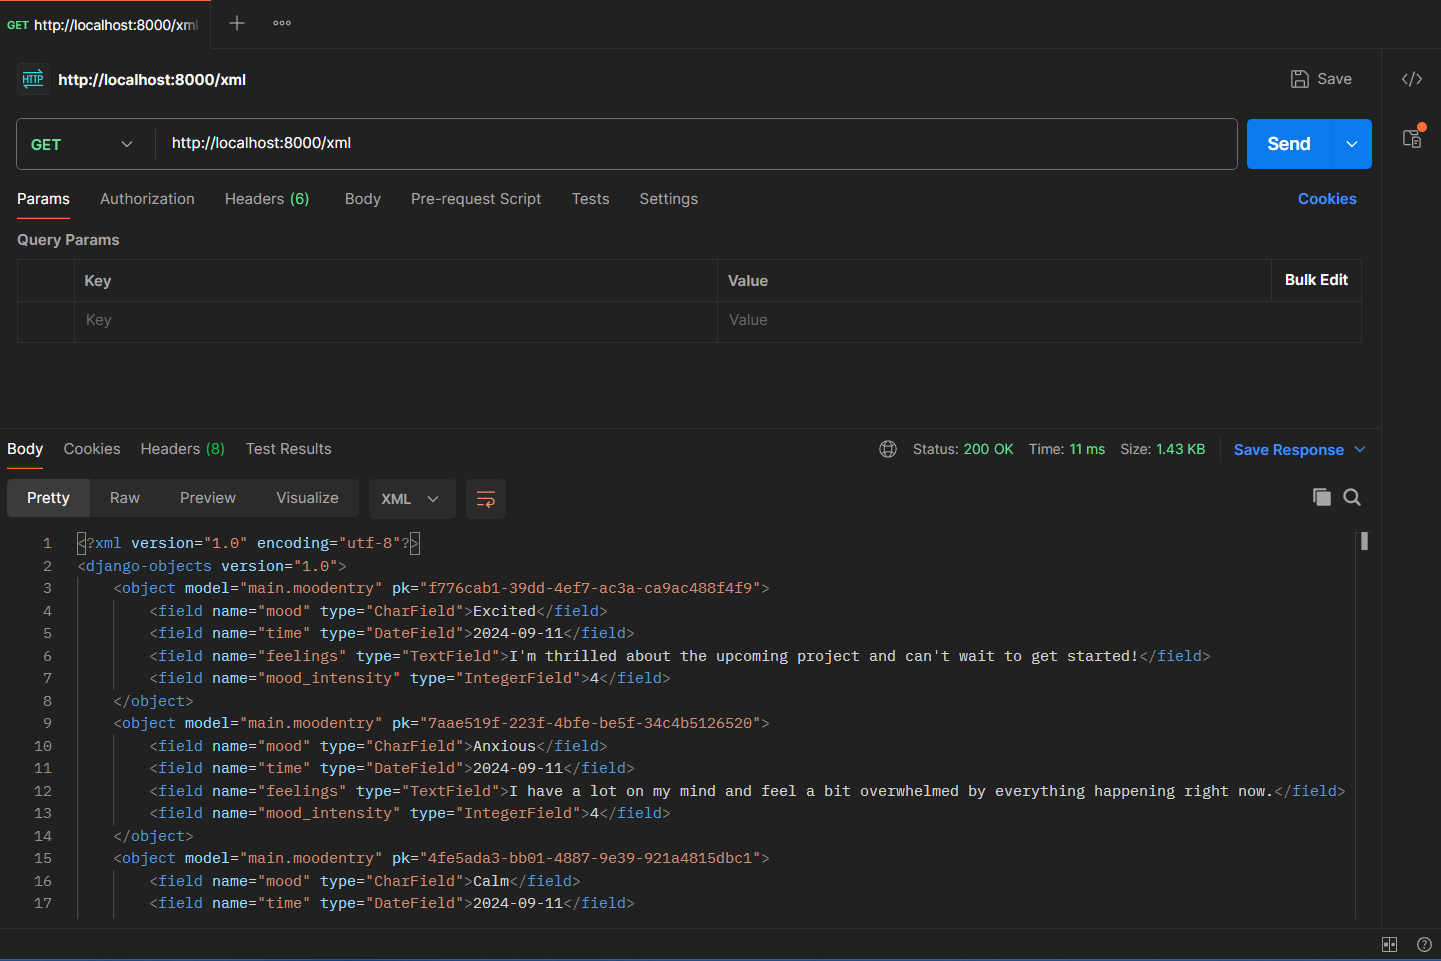This screenshot has width=1441, height=961.
Task: Click the request title http://localhost:8000/xml
Action: click(x=152, y=80)
